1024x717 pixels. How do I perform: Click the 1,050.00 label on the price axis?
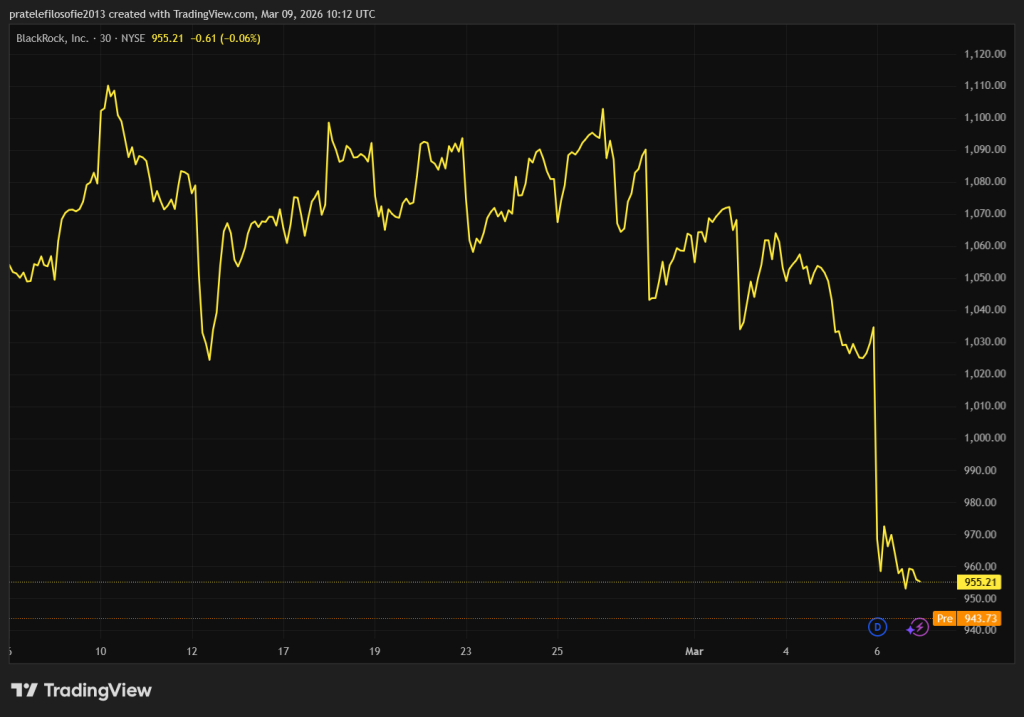984,278
